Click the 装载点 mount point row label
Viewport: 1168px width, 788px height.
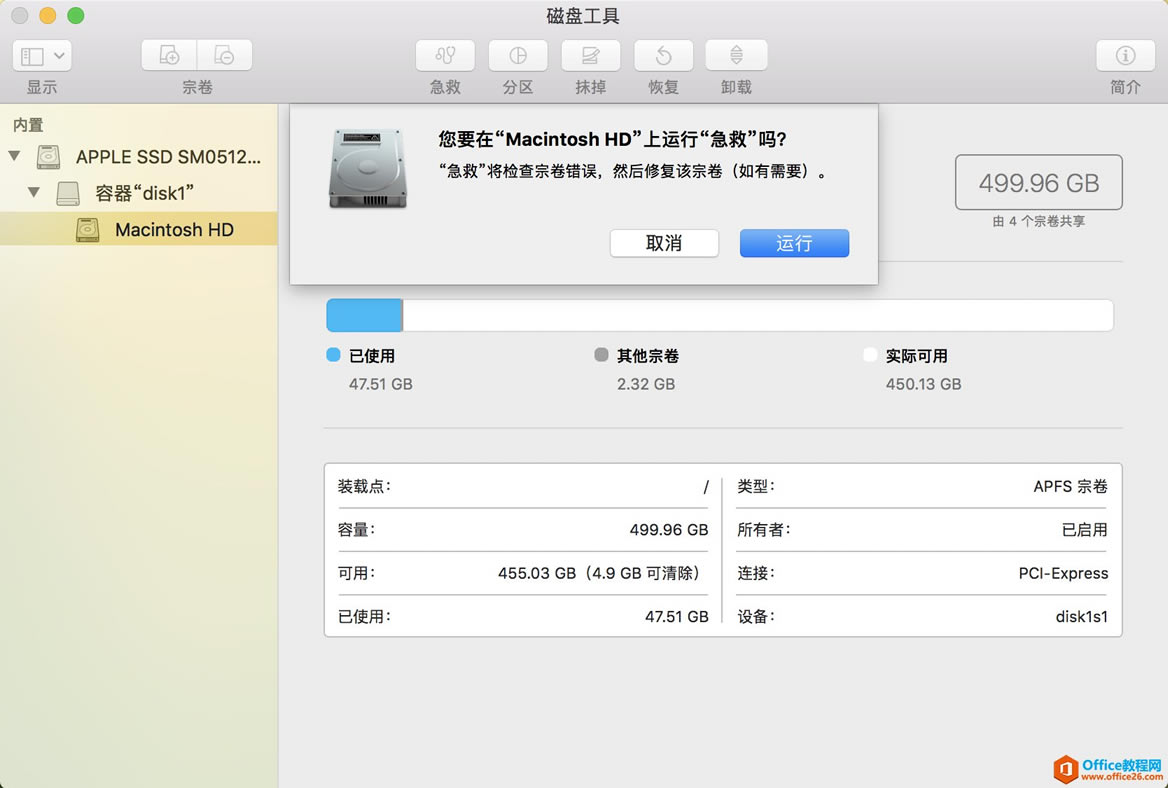pos(364,486)
